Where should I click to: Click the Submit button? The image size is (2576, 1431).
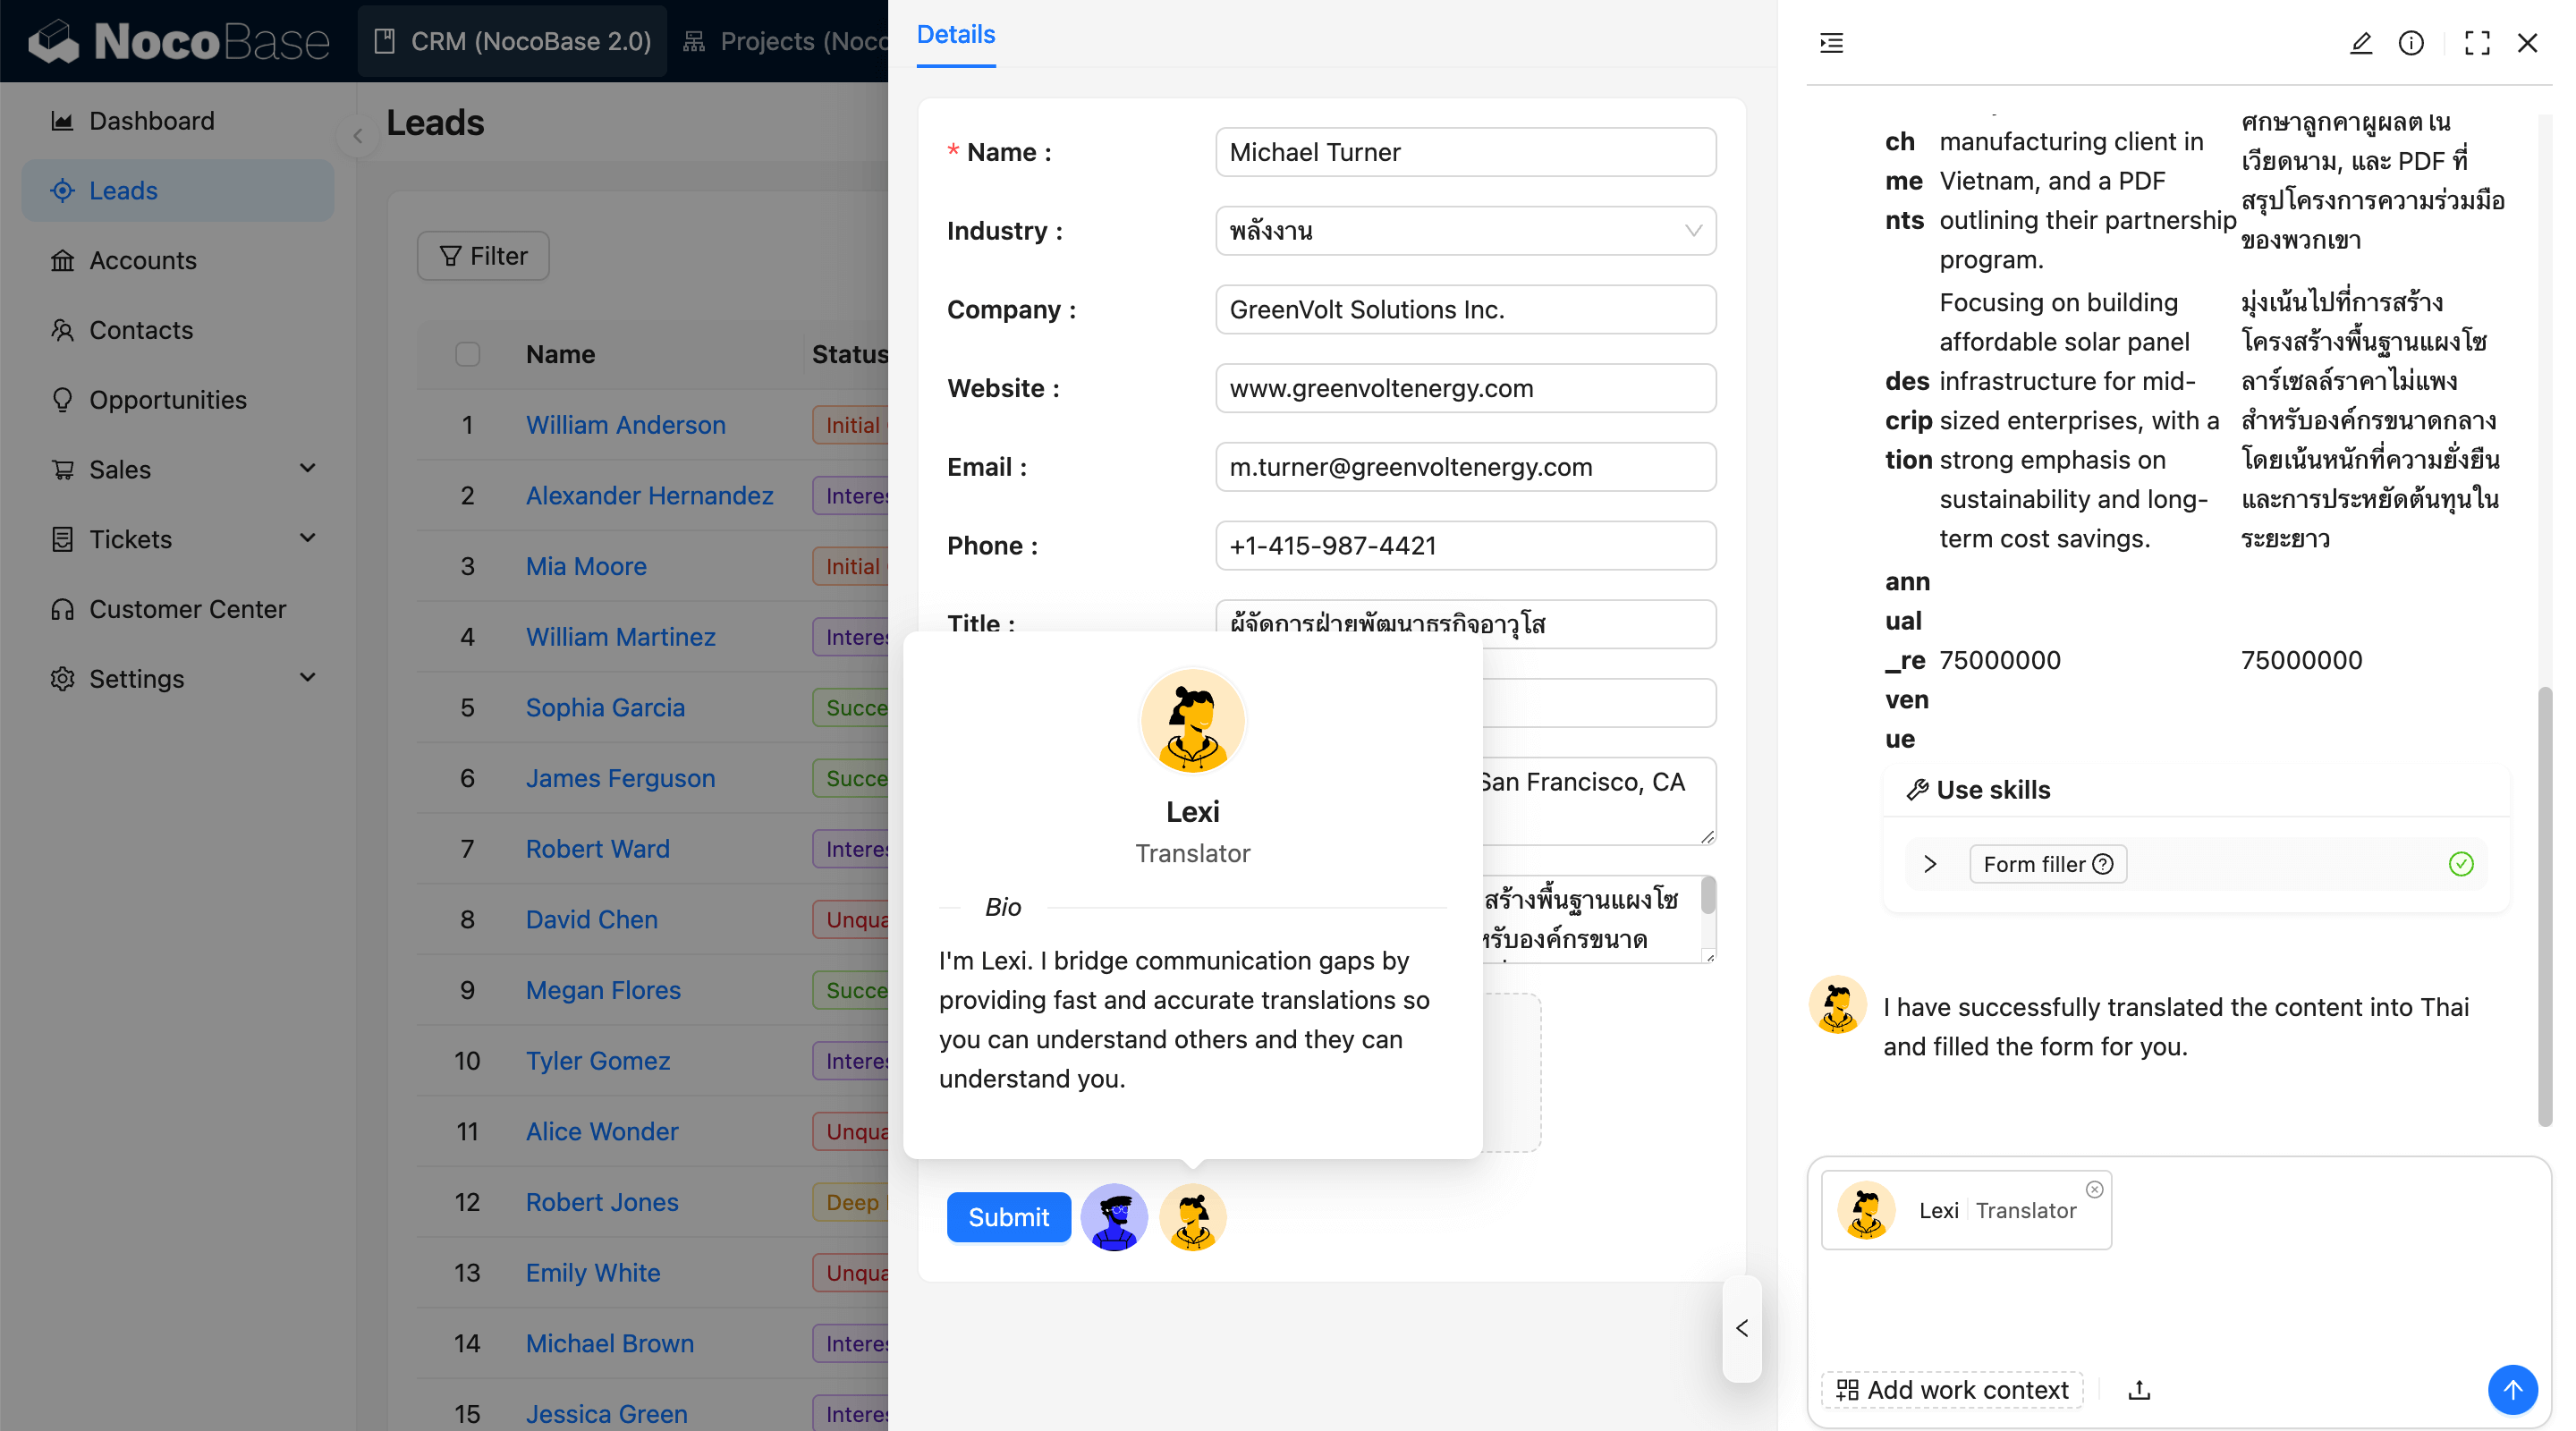(1008, 1217)
